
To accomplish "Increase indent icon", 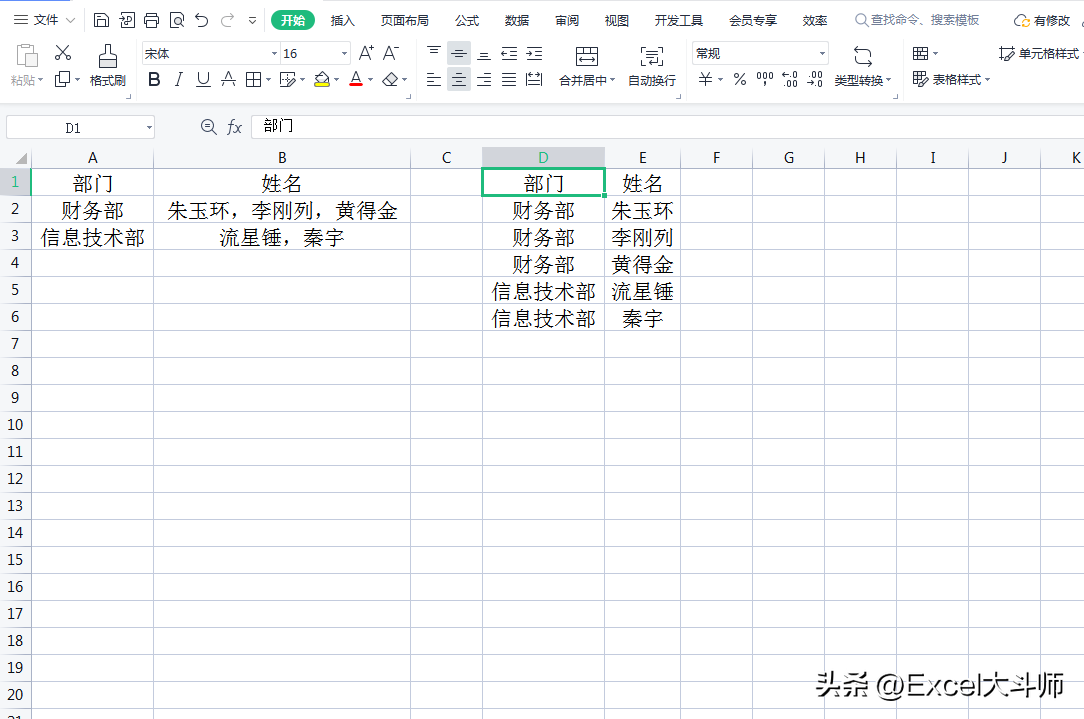I will click(534, 53).
